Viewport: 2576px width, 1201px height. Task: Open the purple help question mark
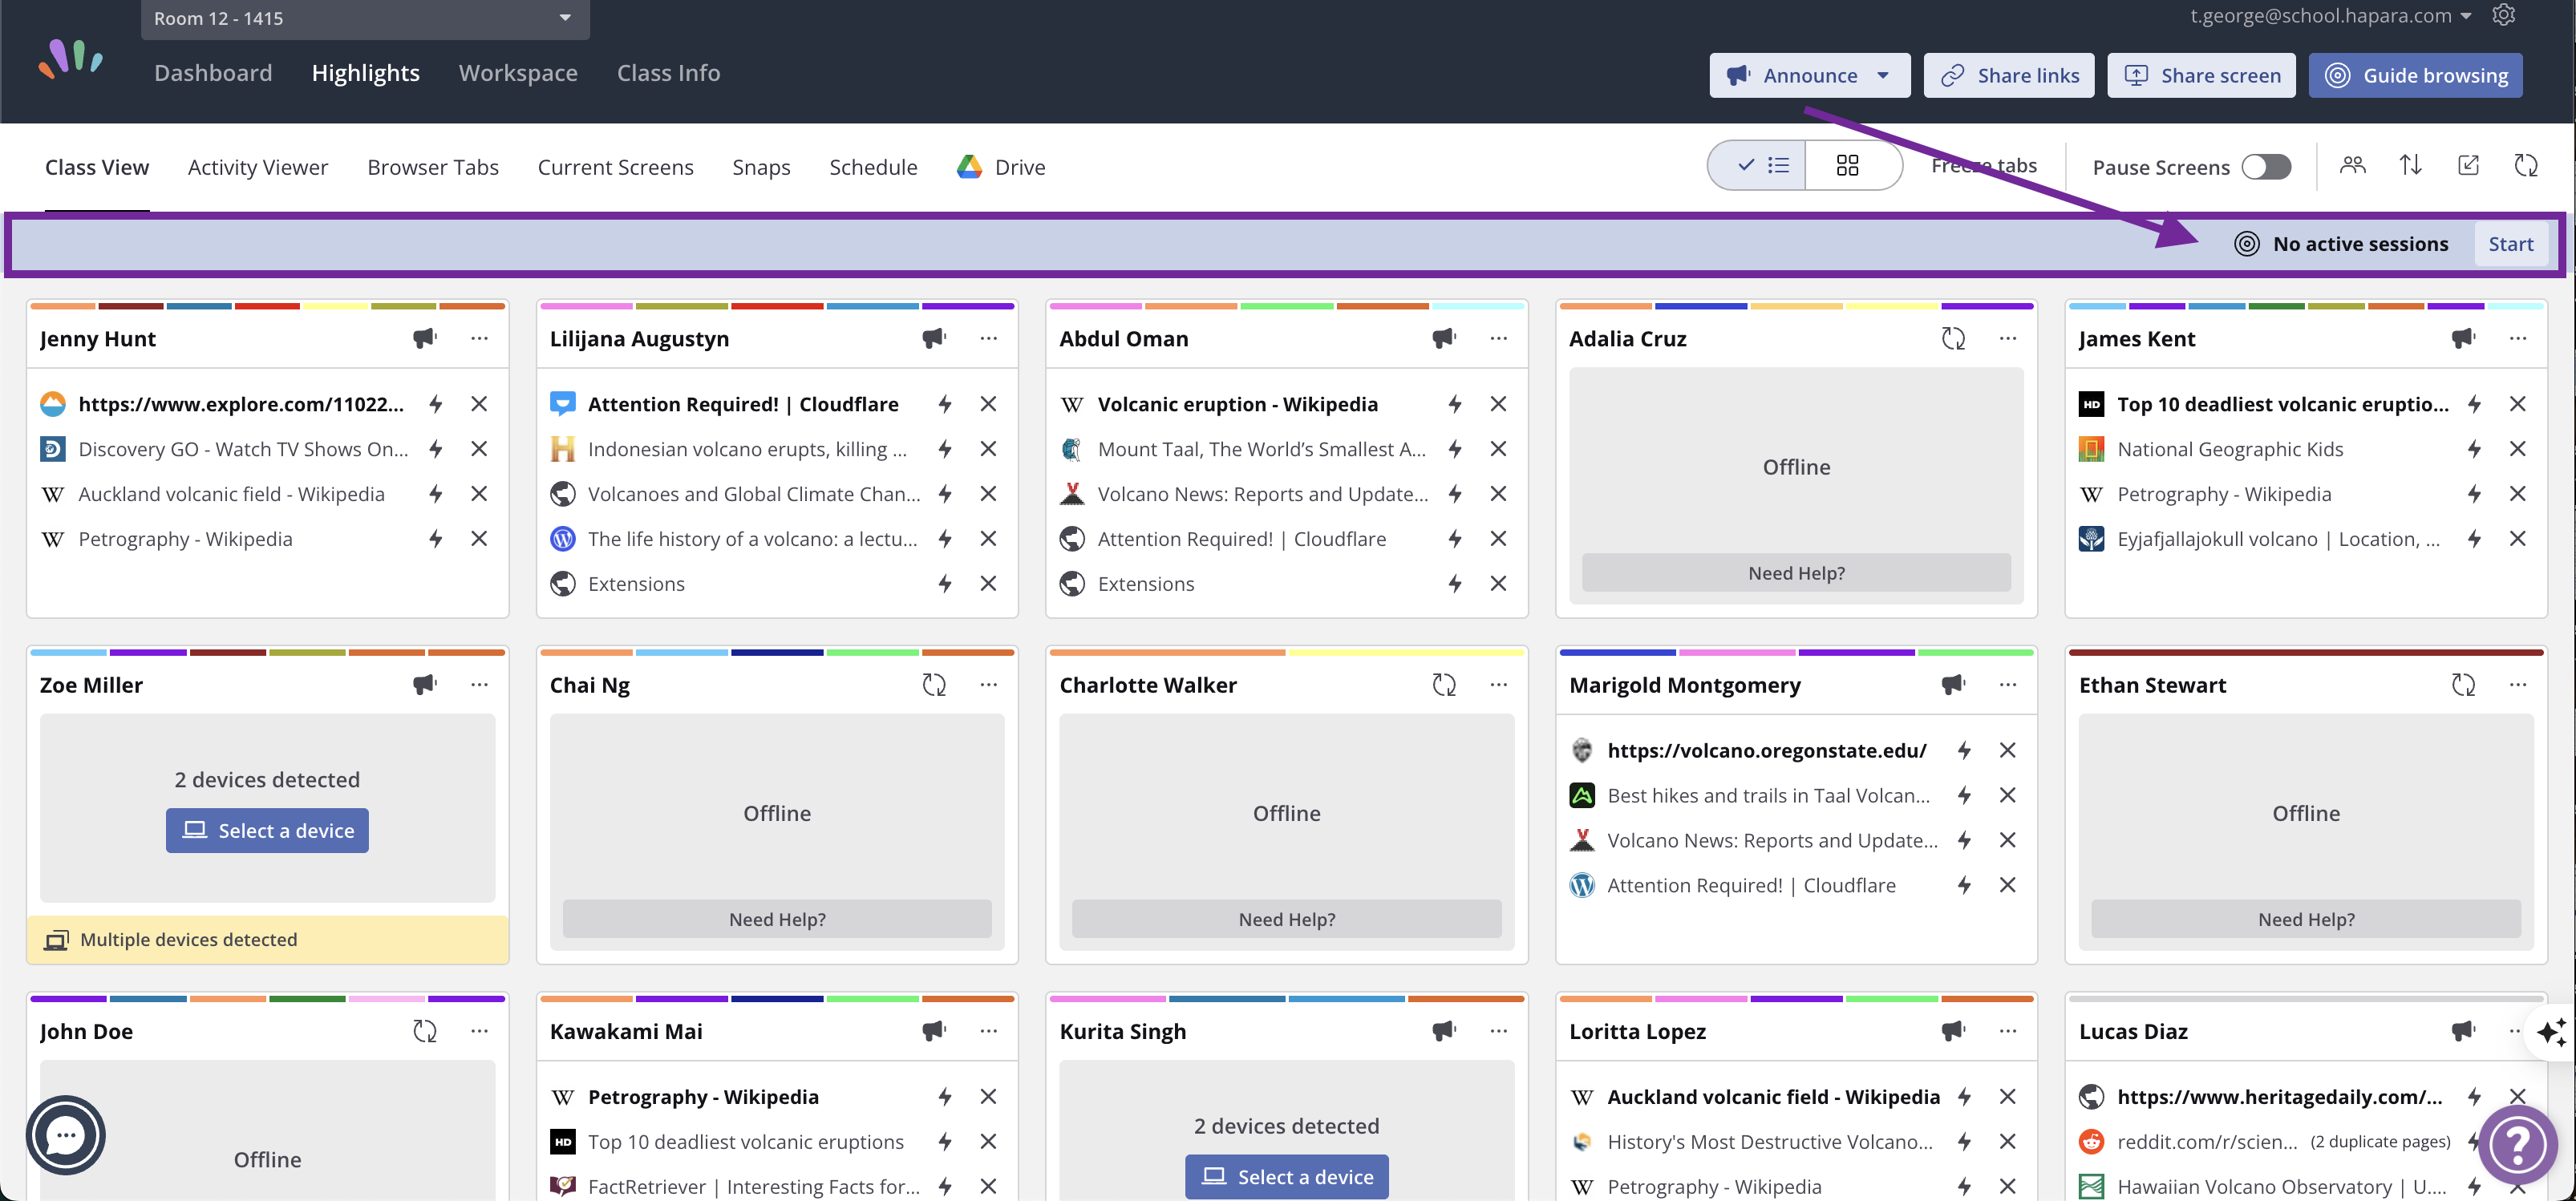point(2517,1144)
